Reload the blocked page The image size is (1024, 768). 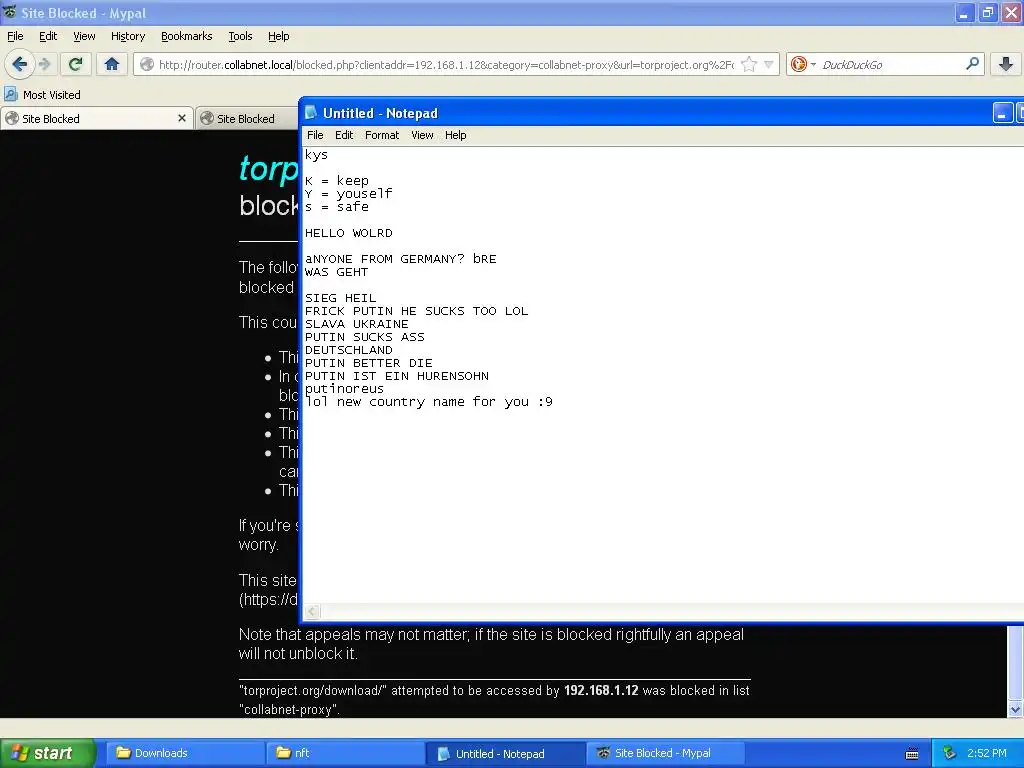(76, 64)
